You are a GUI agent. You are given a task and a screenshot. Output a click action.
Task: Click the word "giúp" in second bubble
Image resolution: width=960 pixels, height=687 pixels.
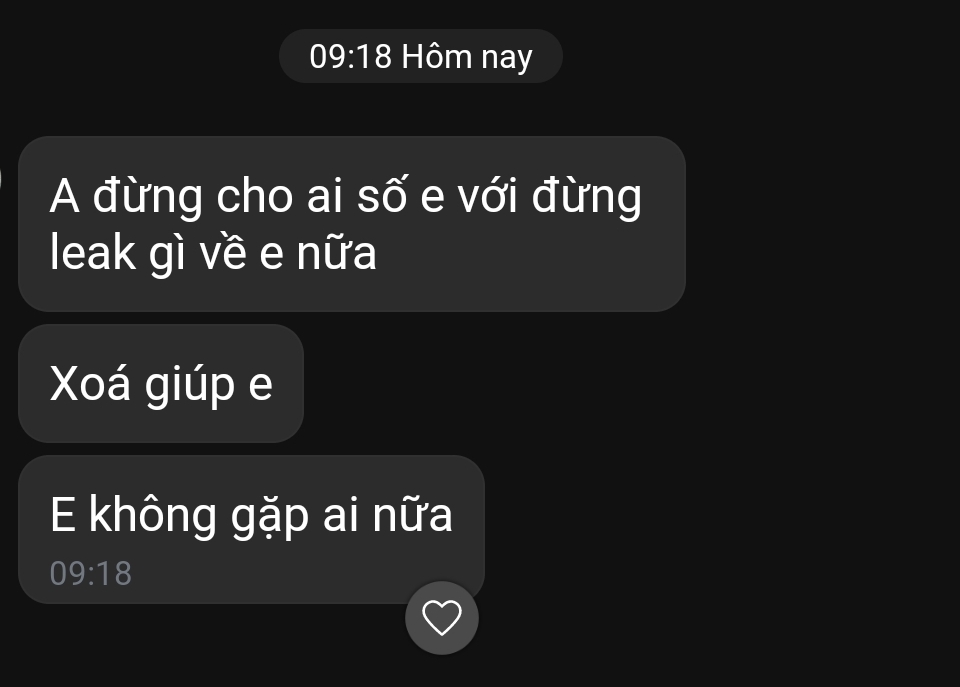click(190, 386)
